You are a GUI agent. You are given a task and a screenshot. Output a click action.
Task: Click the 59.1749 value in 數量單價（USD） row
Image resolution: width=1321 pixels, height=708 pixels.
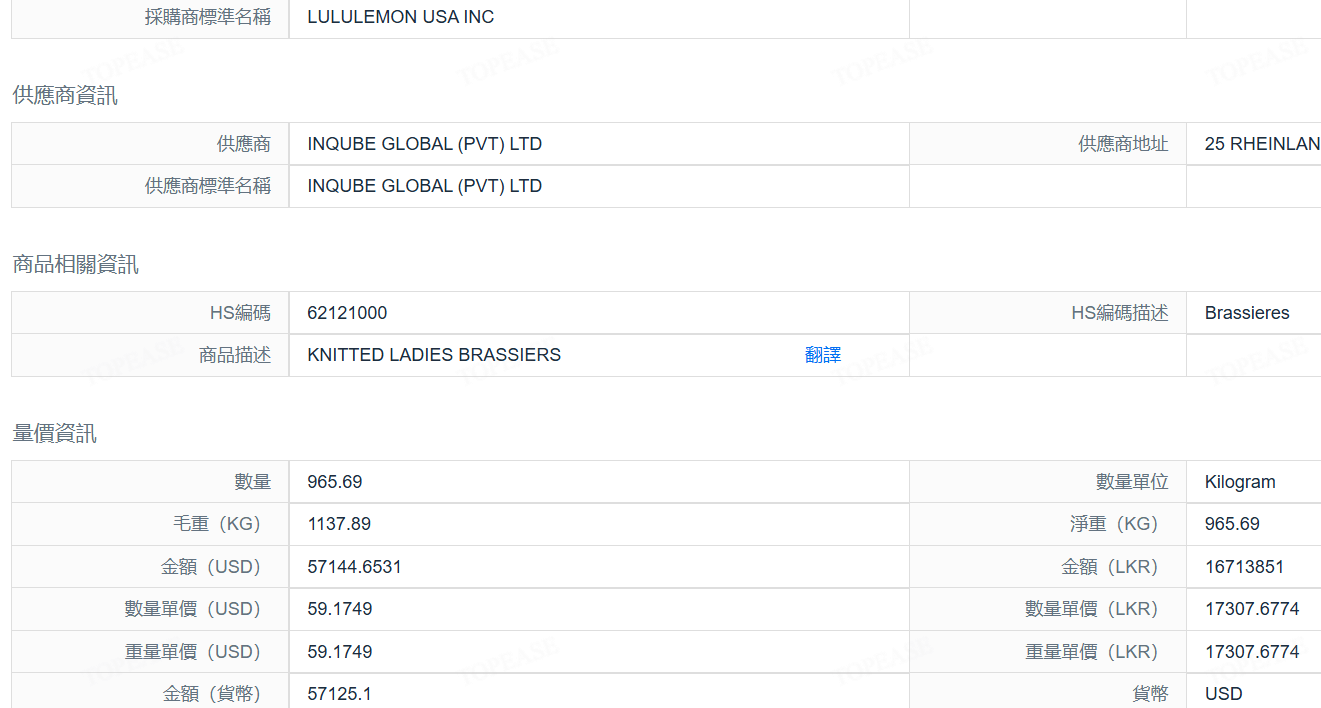pyautogui.click(x=340, y=609)
